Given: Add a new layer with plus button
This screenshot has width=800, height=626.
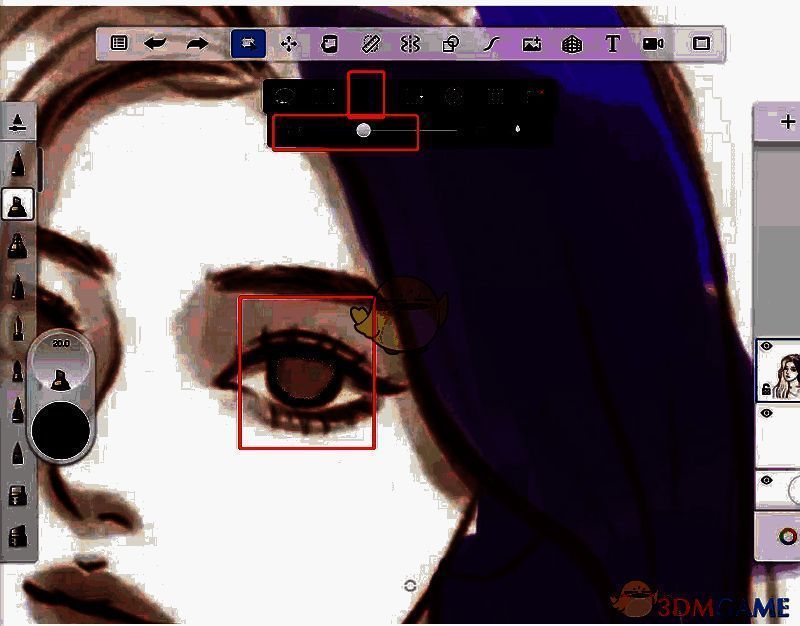Looking at the screenshot, I should [x=787, y=121].
